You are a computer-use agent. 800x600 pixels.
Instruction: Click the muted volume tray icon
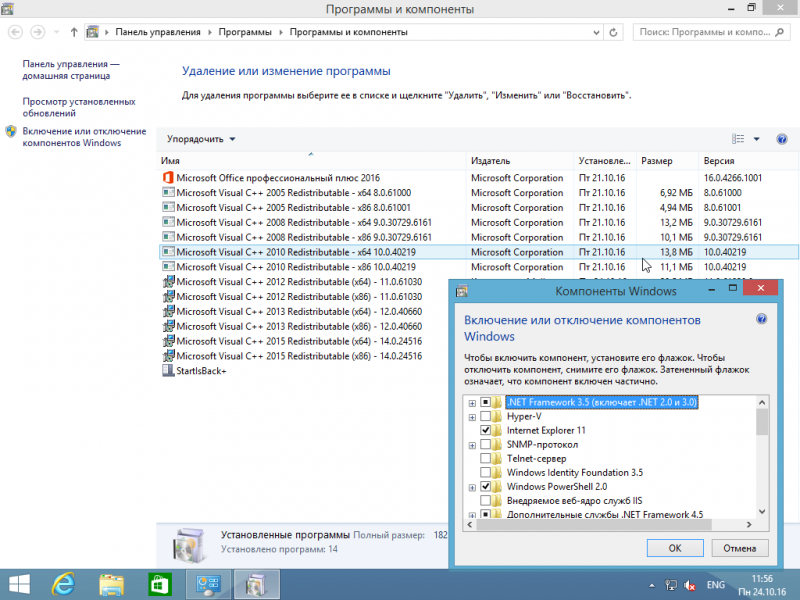coord(689,585)
